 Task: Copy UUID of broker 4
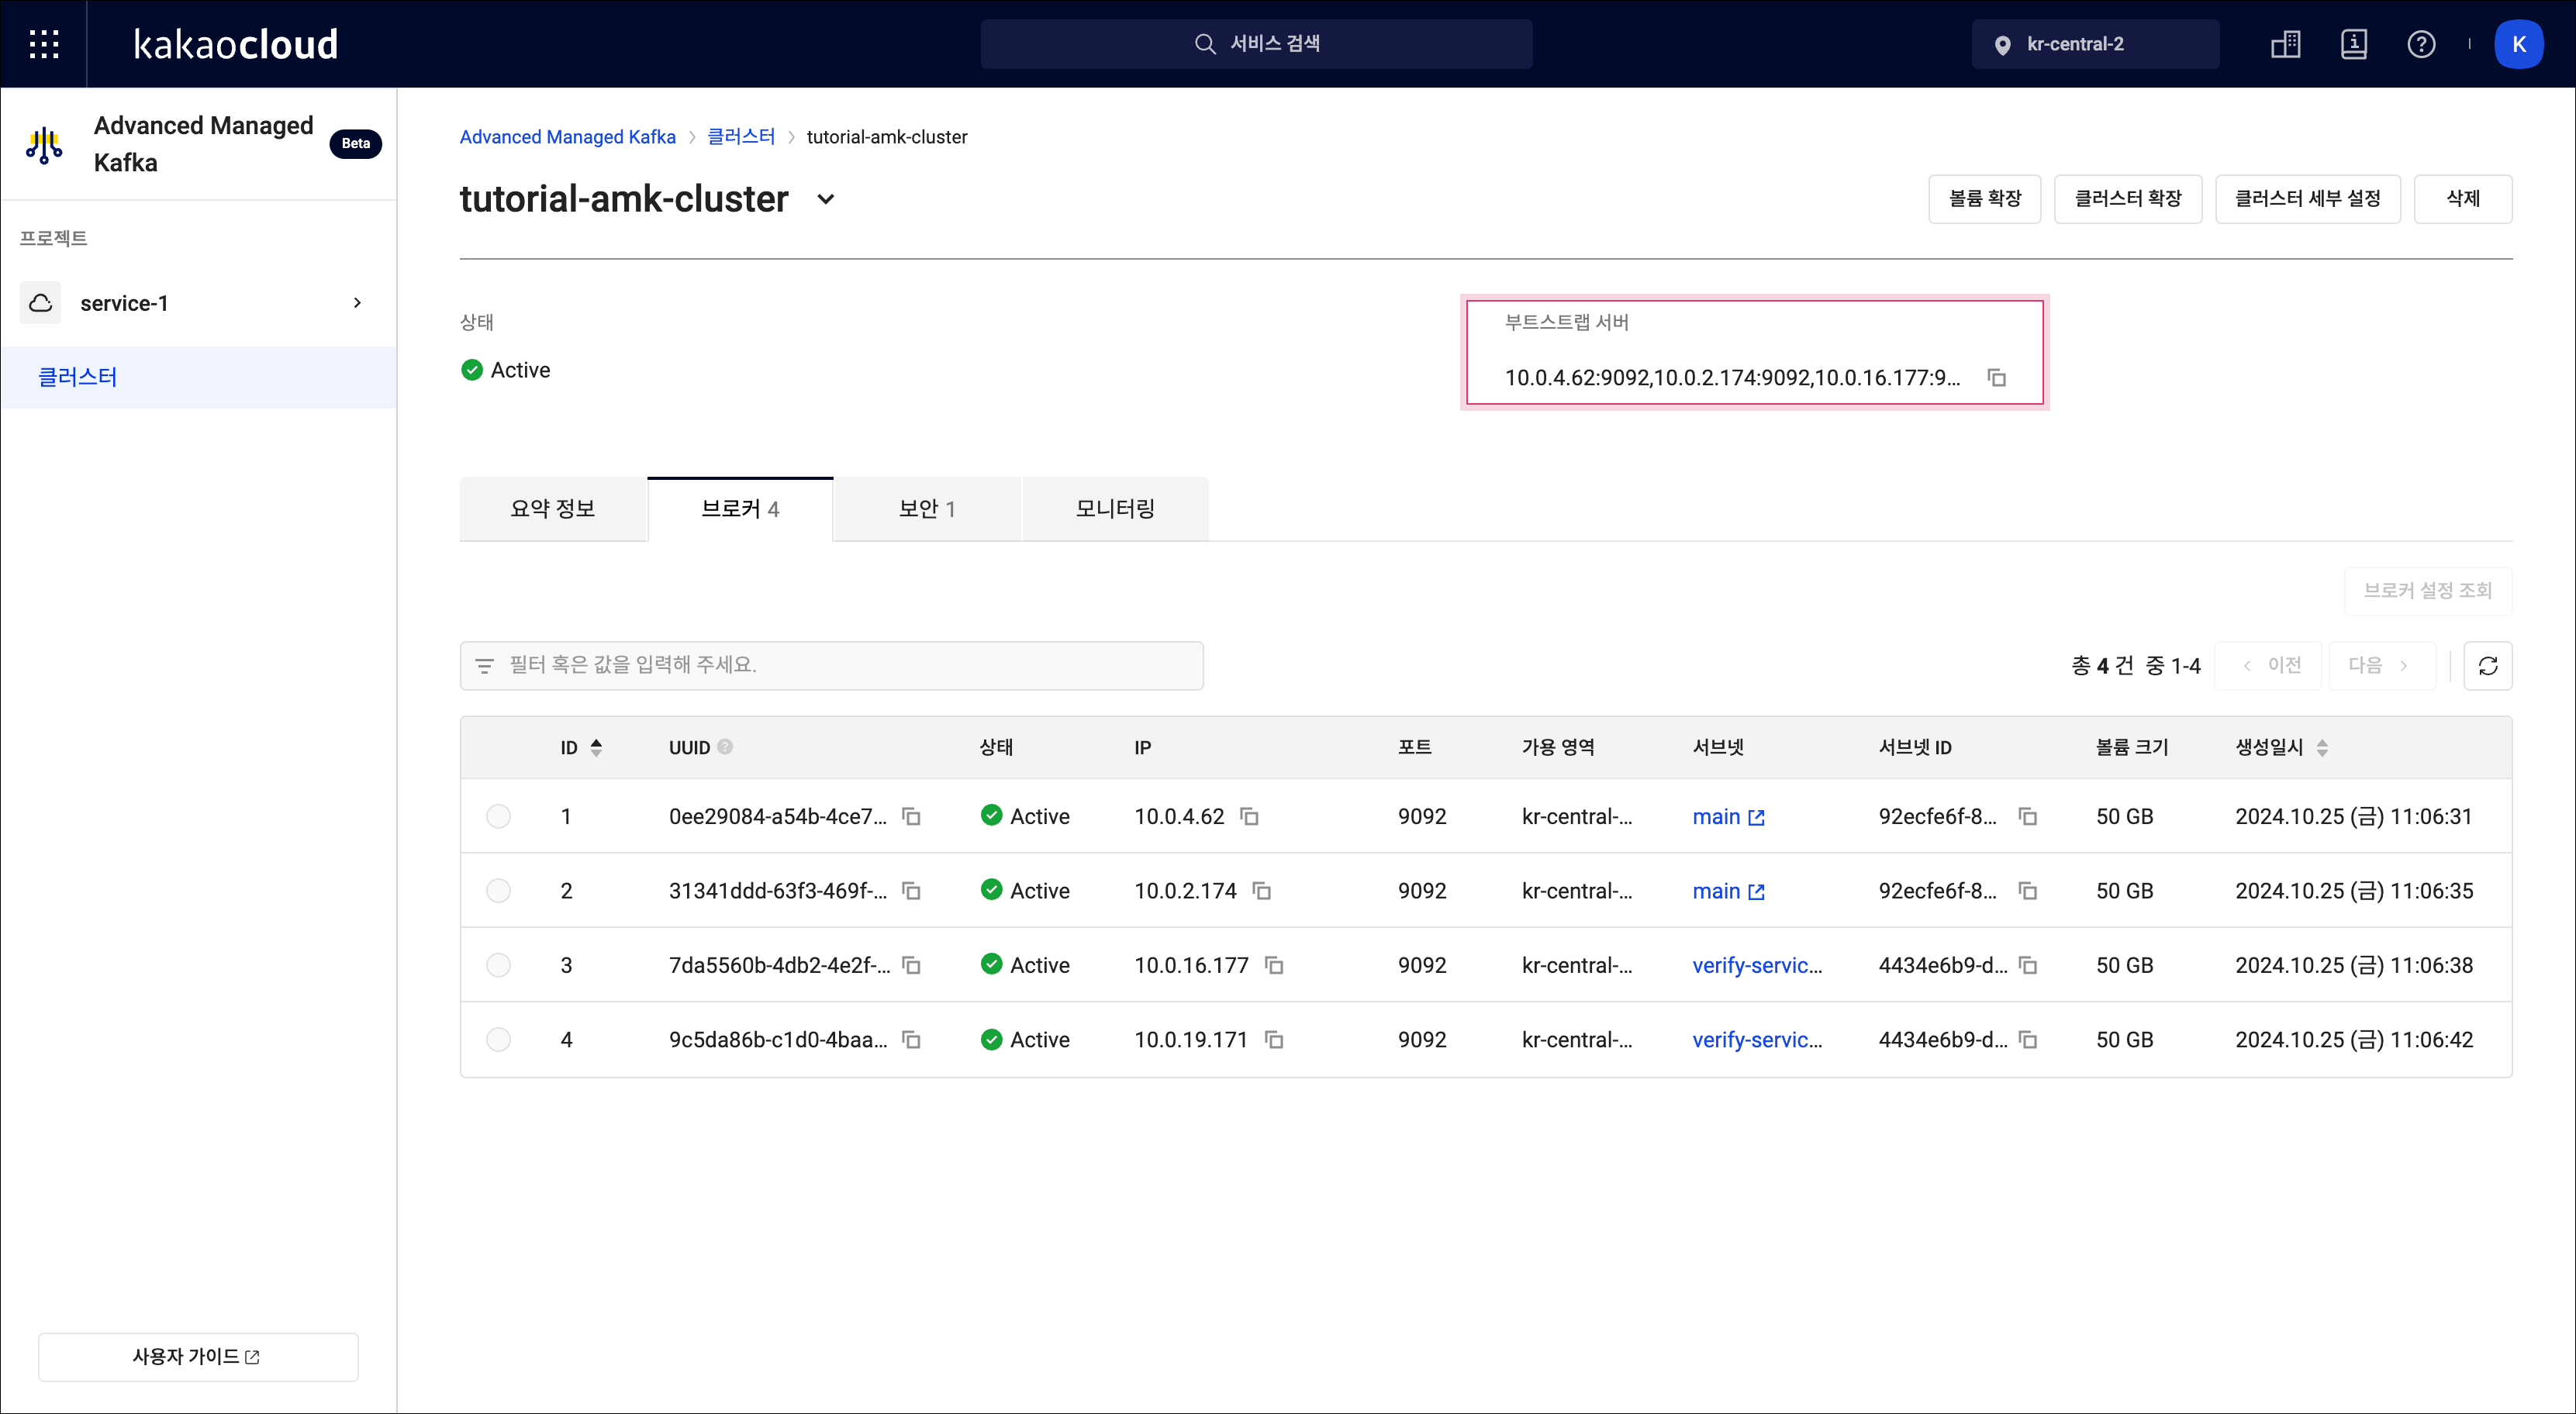coord(911,1039)
